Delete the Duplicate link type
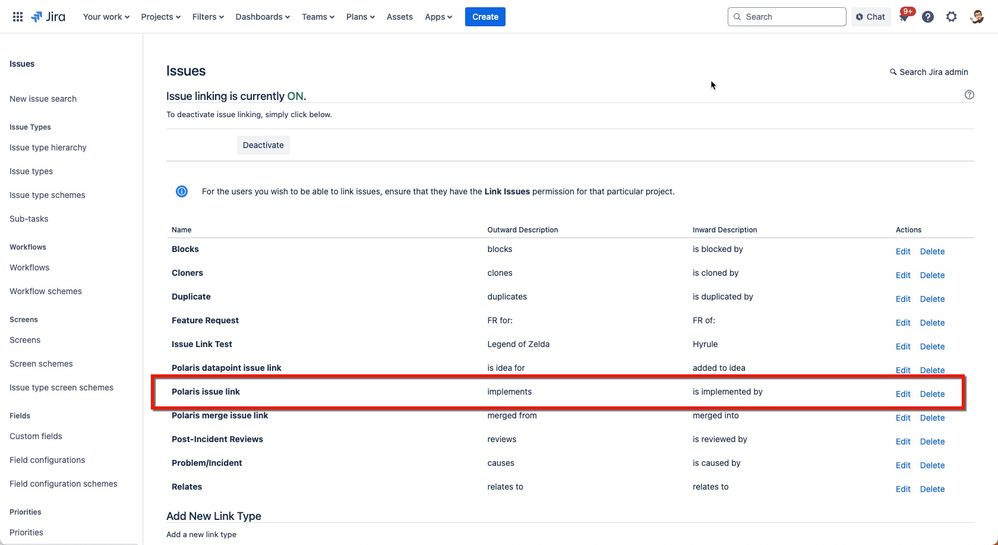The image size is (998, 545). [932, 299]
